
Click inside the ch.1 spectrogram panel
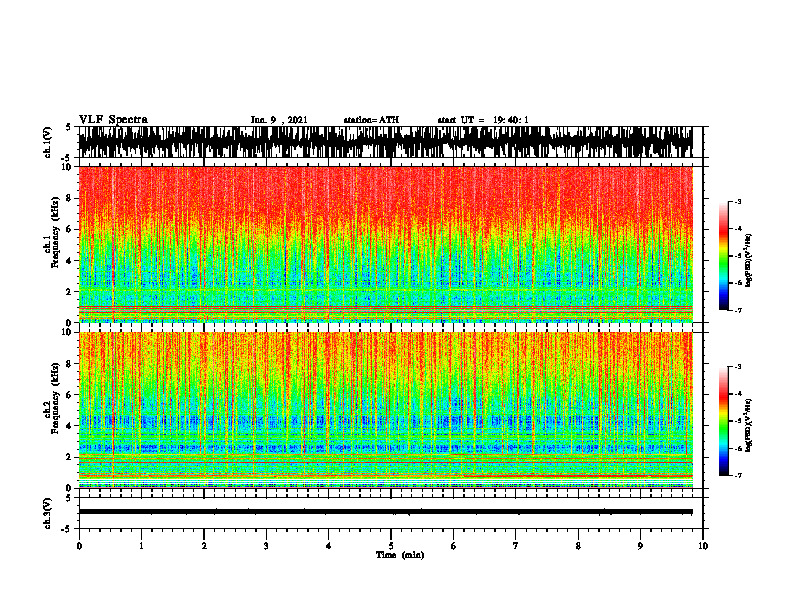coord(386,244)
